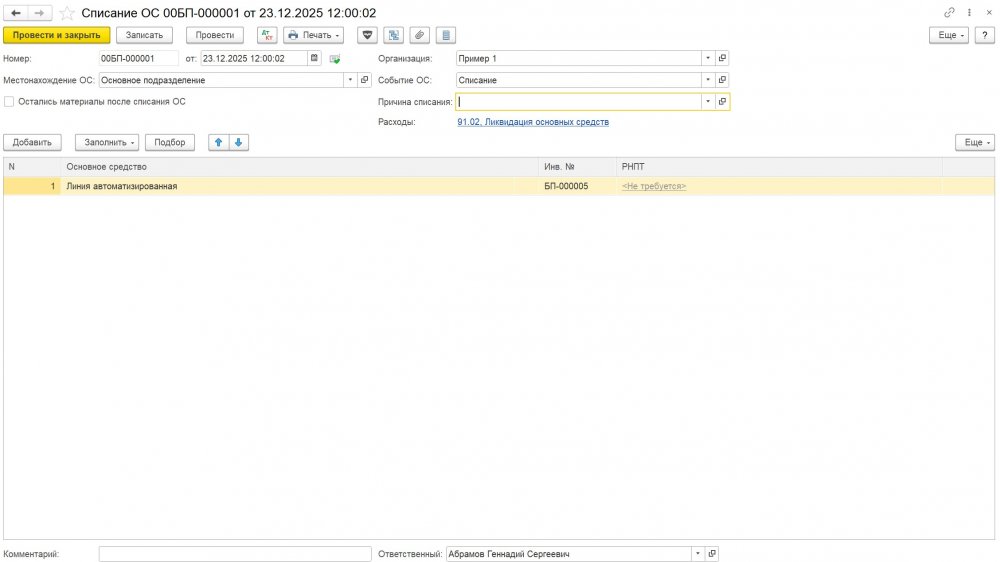Open the Ответственный dropdown list
The height and width of the screenshot is (562, 1000).
697,553
